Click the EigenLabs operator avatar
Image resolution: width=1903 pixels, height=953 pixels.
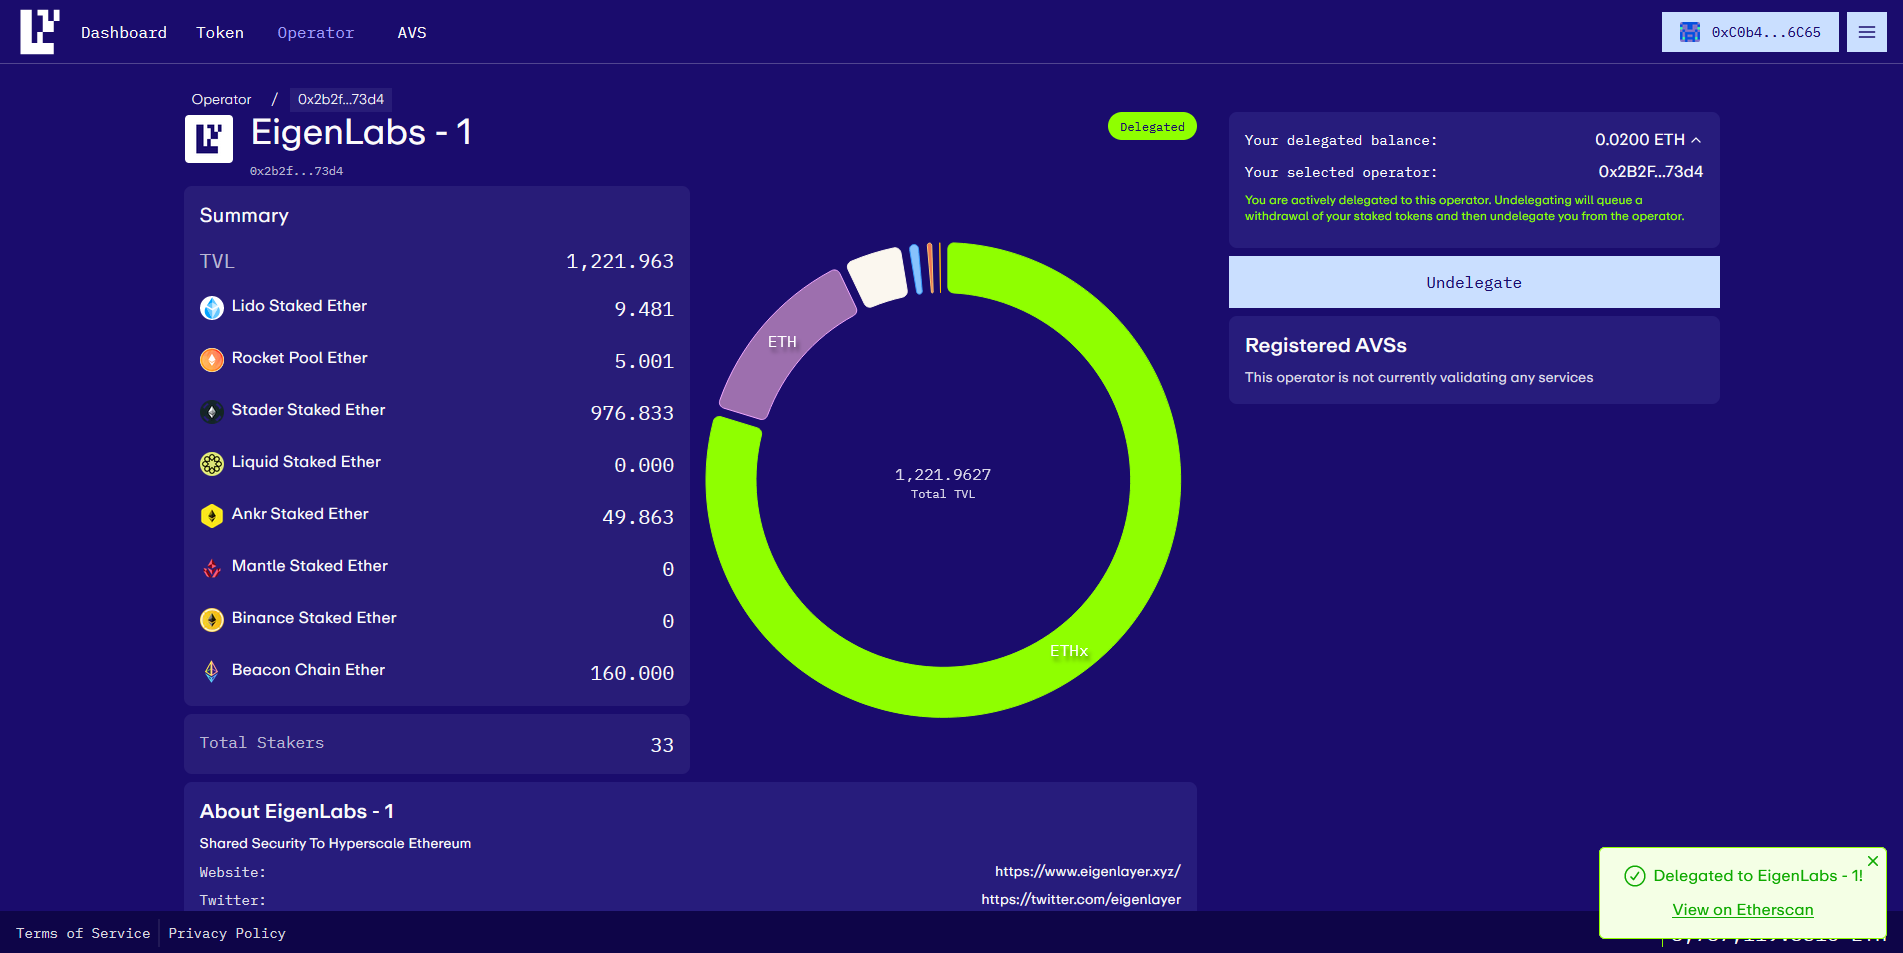click(209, 139)
